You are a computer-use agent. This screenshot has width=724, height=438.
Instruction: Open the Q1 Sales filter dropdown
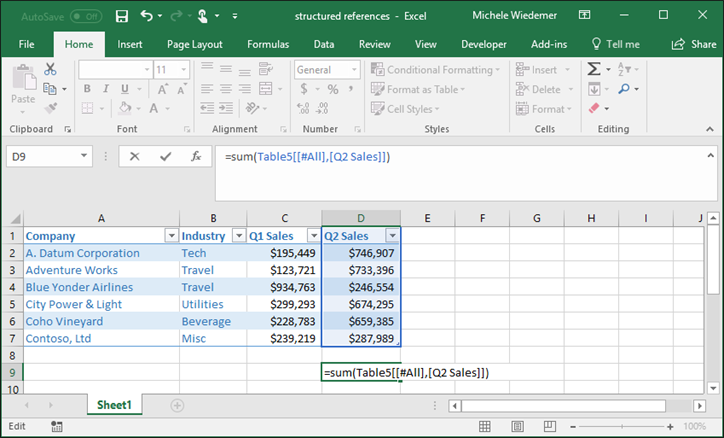point(314,236)
